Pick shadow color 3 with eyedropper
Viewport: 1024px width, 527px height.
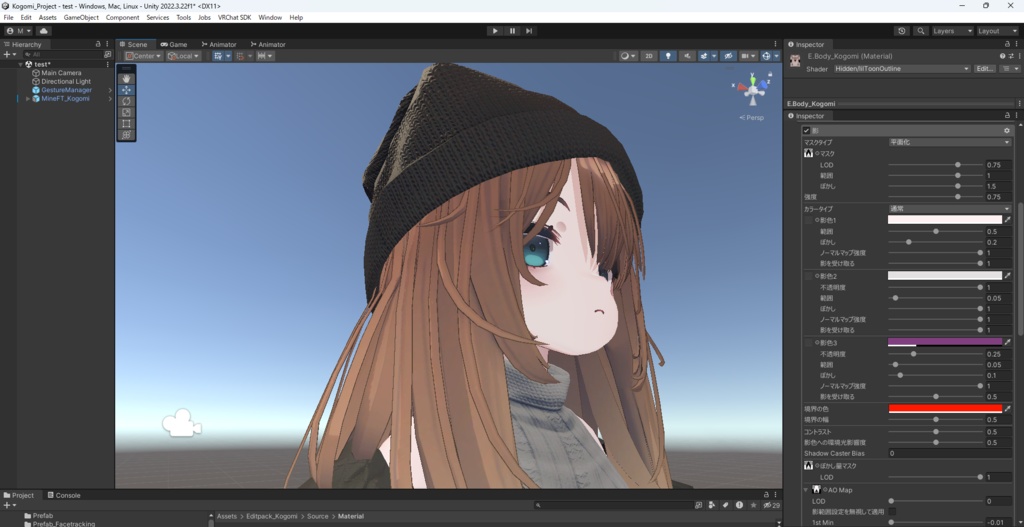tap(1008, 342)
